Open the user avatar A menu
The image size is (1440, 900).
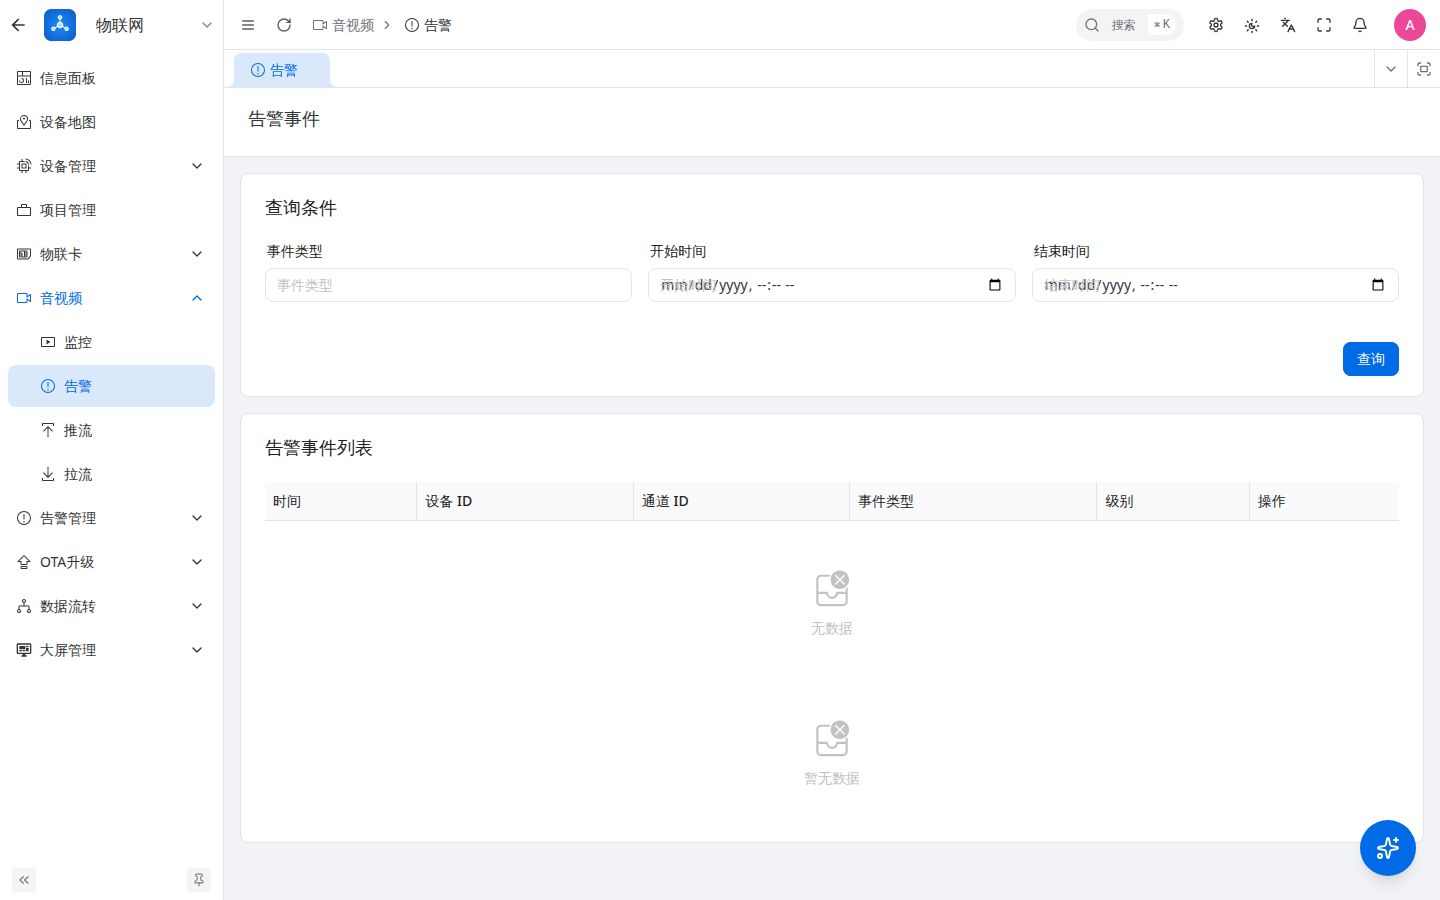coord(1410,25)
